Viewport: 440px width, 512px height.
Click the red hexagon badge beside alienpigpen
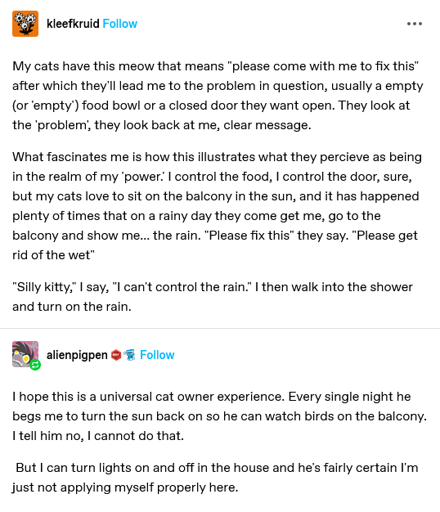coord(116,355)
